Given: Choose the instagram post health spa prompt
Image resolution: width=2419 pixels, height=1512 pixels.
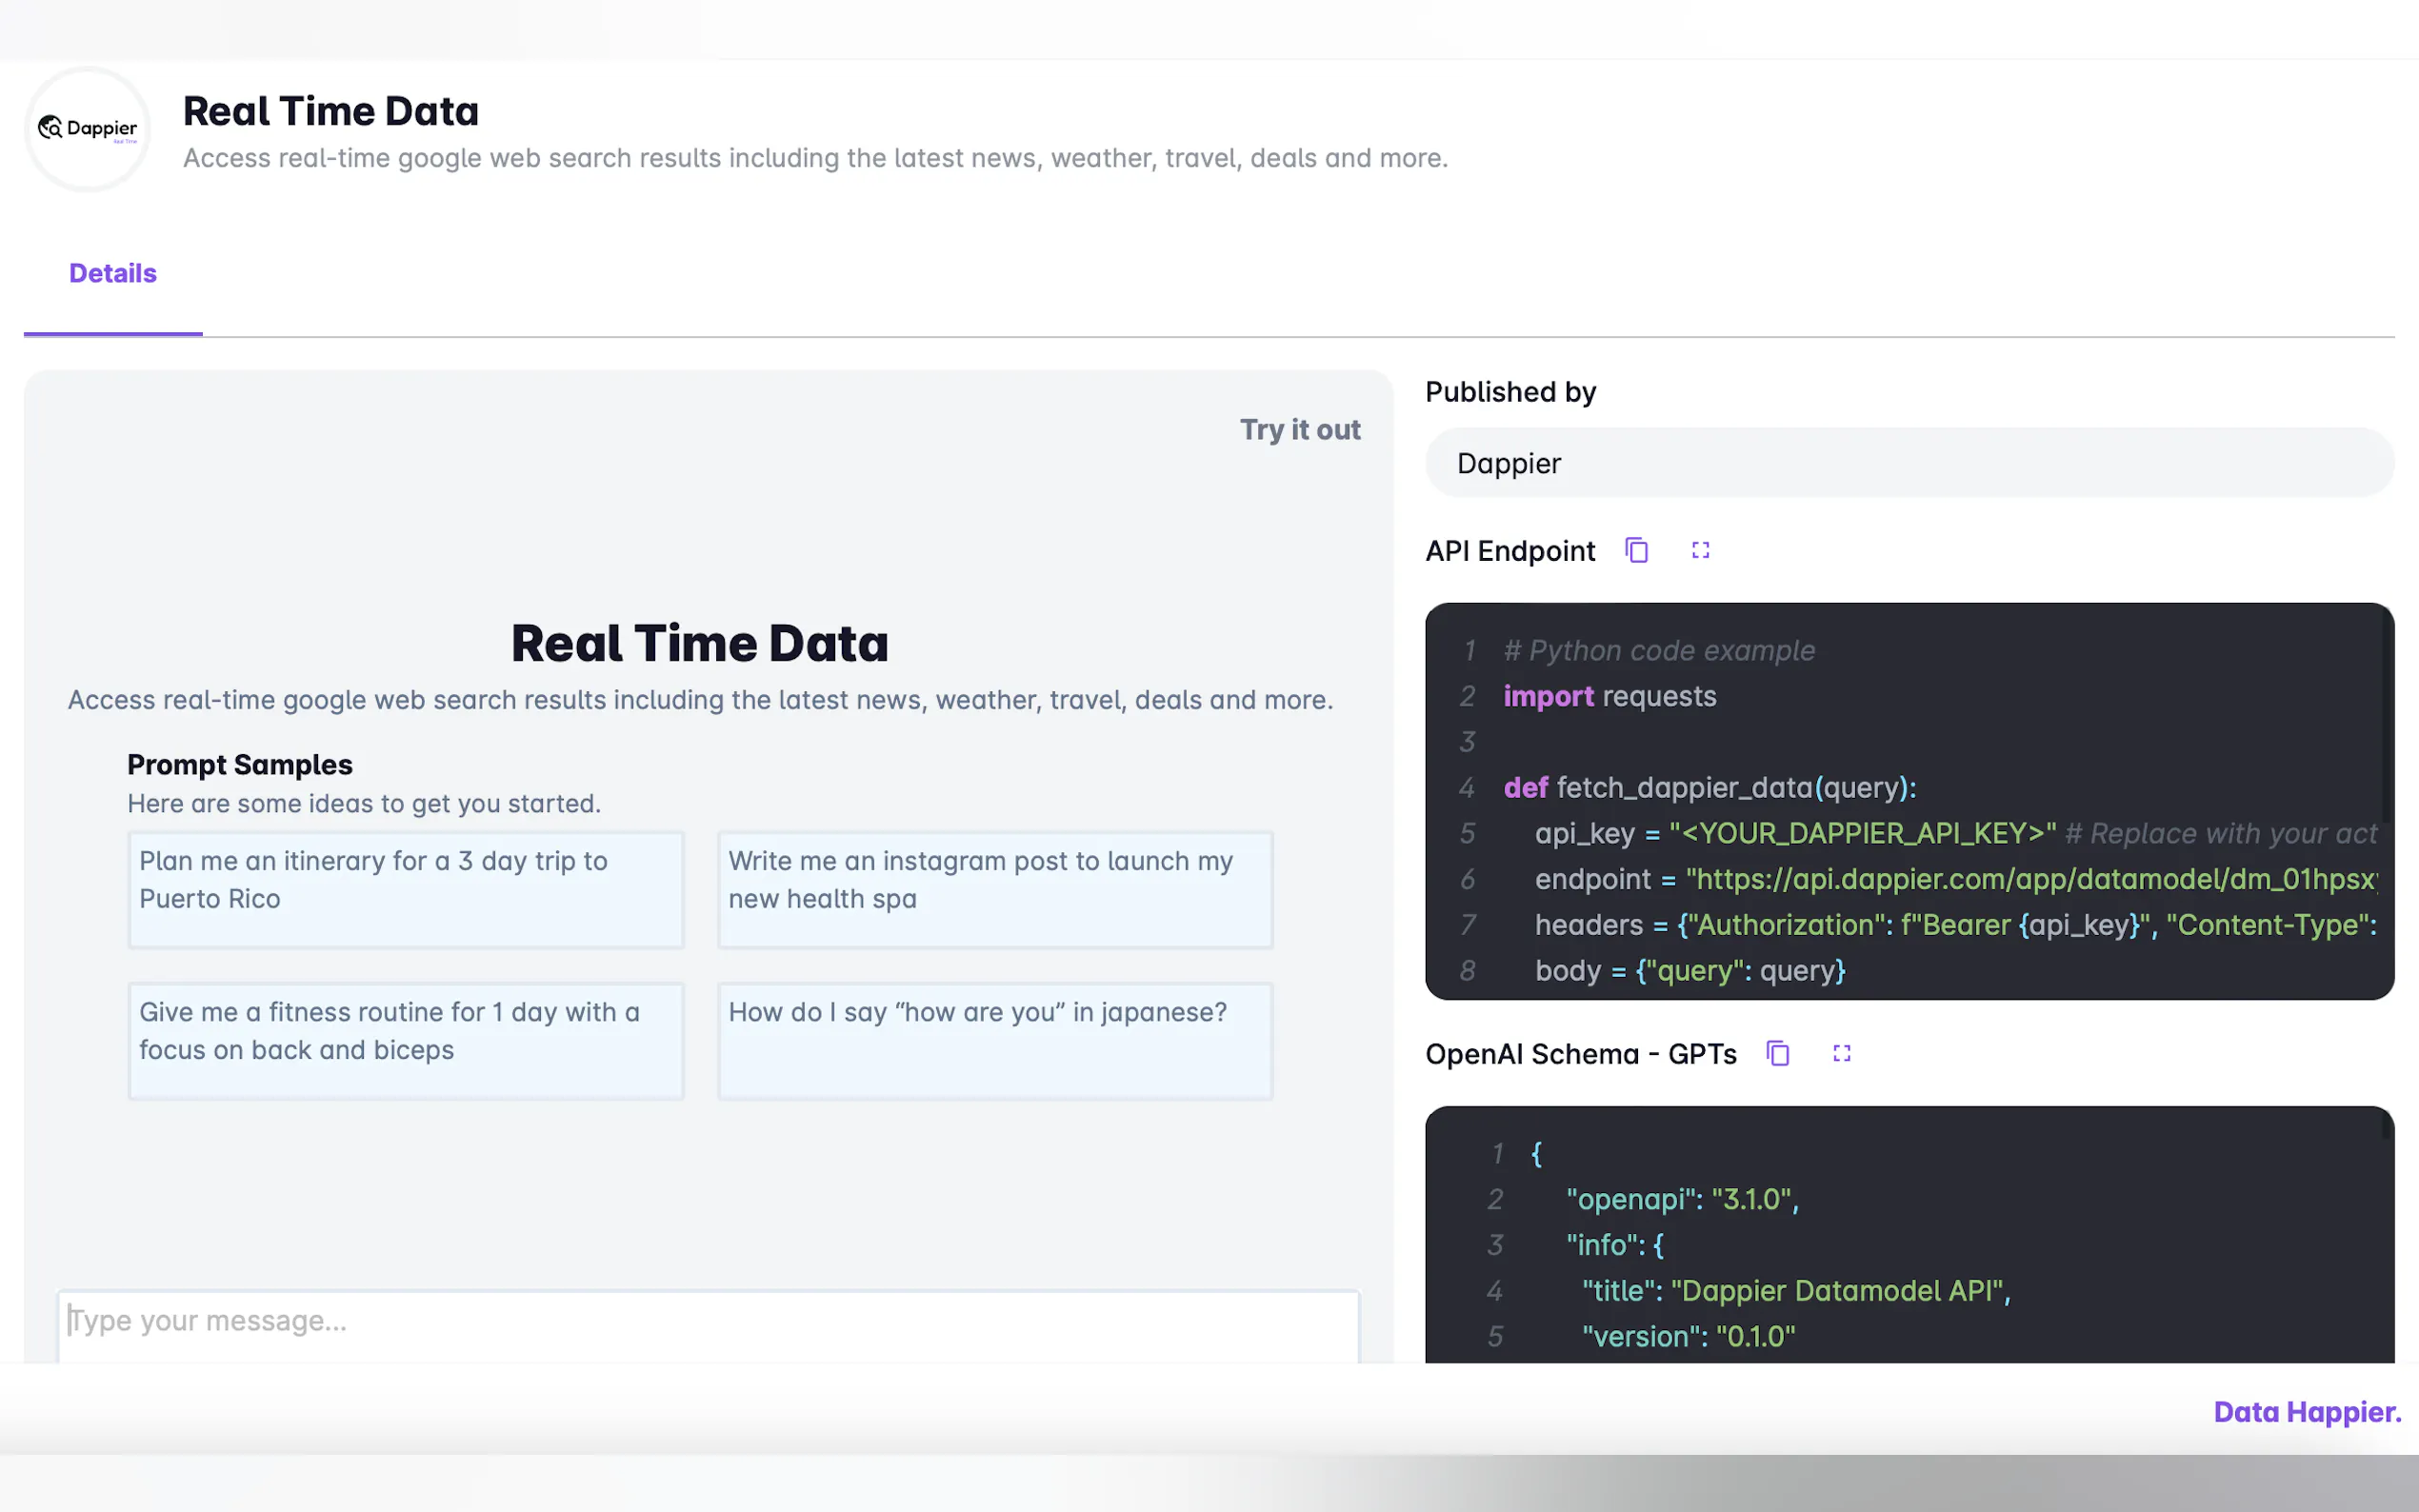Looking at the screenshot, I should coord(994,889).
